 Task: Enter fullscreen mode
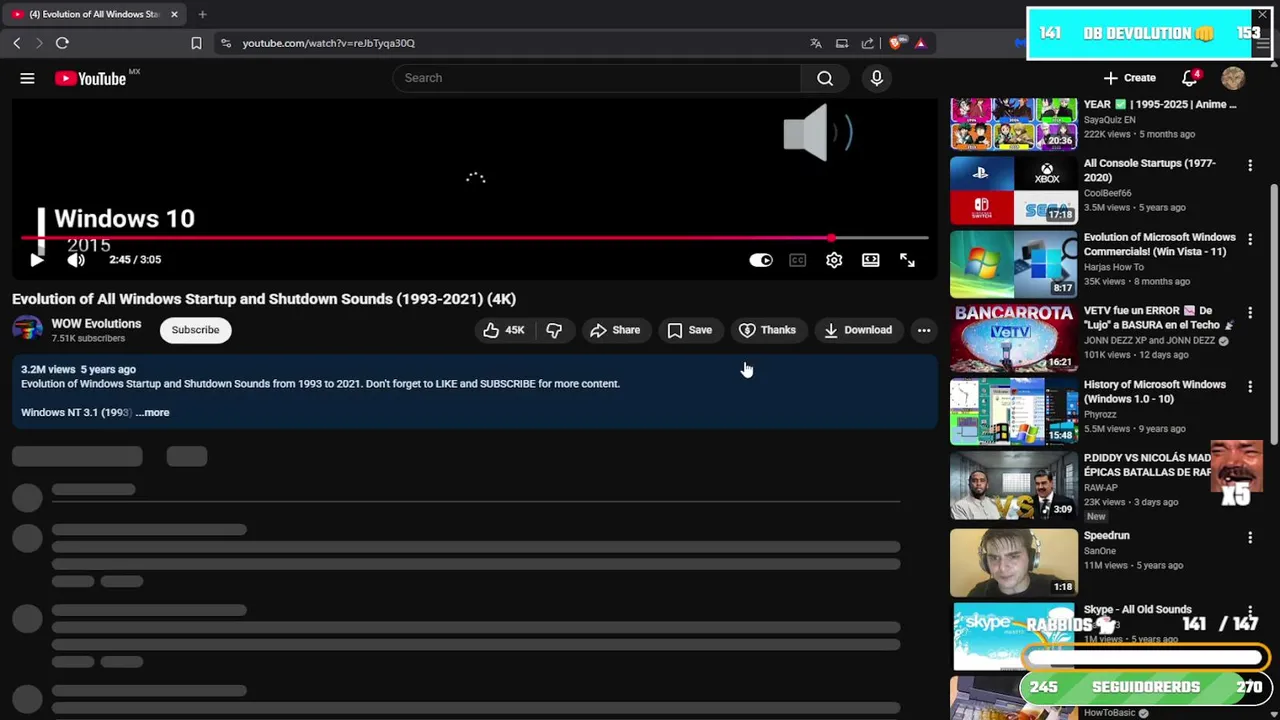[907, 260]
